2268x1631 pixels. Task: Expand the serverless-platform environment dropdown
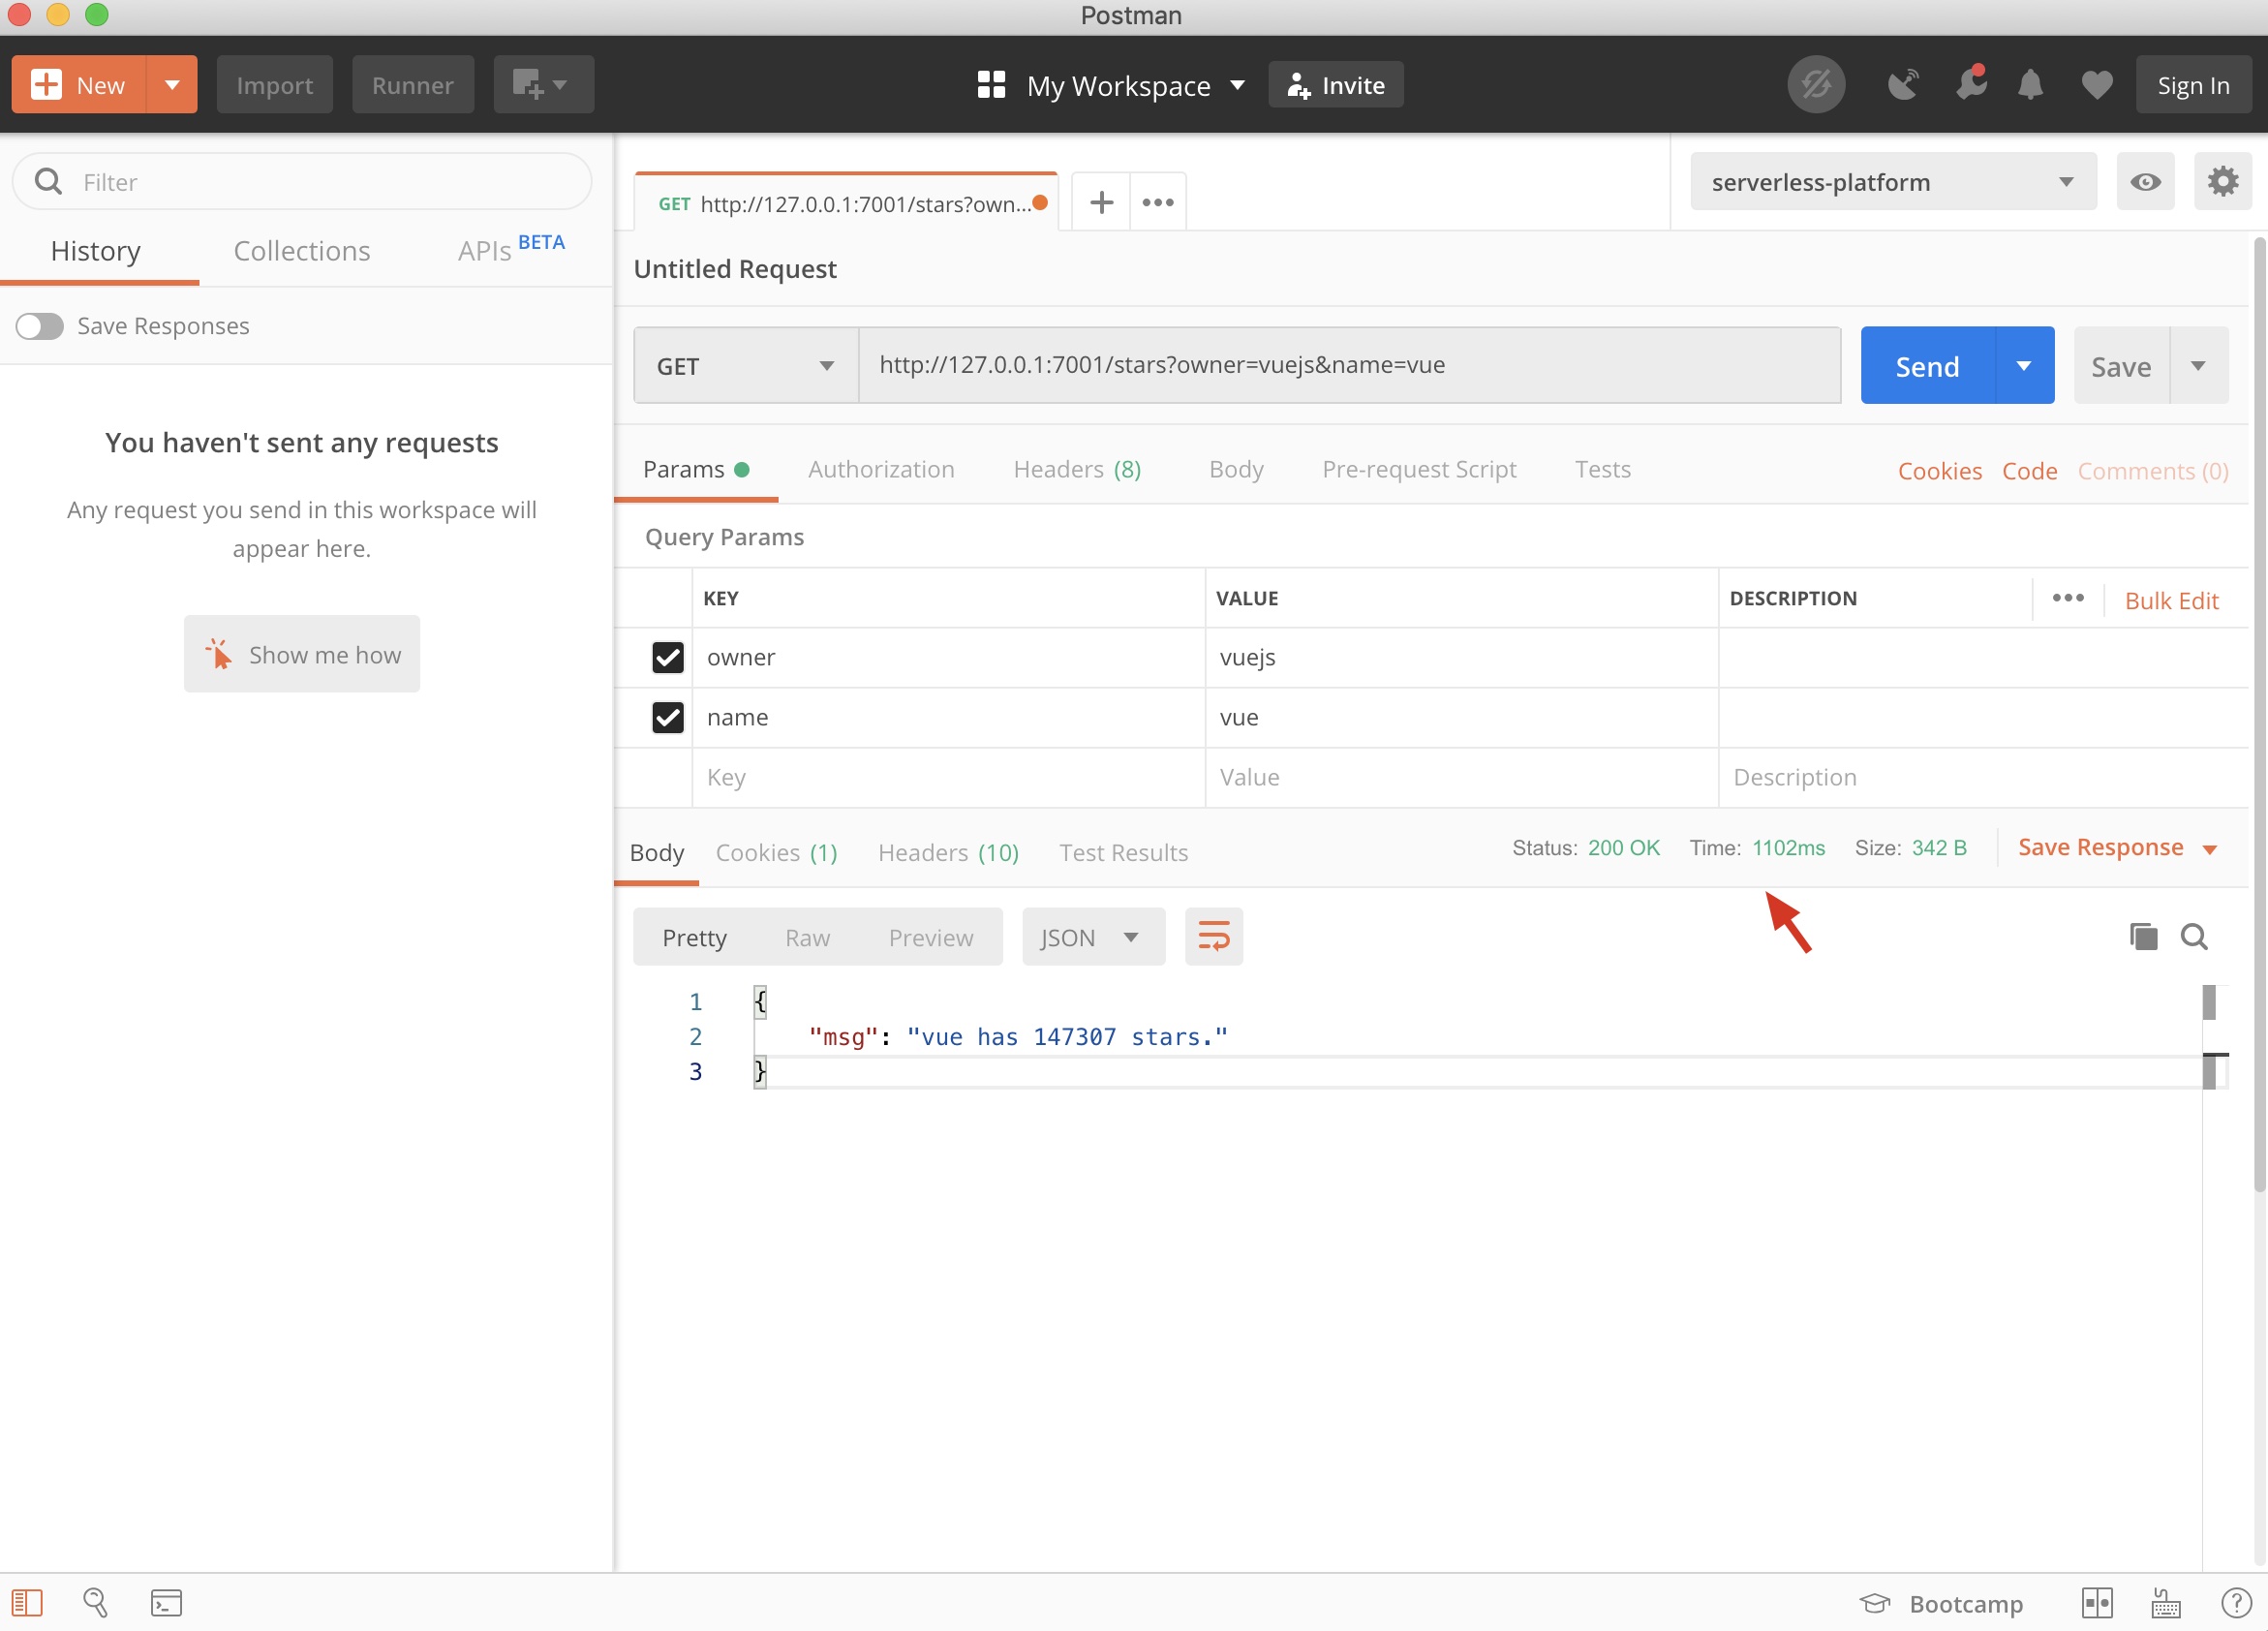pyautogui.click(x=1892, y=182)
